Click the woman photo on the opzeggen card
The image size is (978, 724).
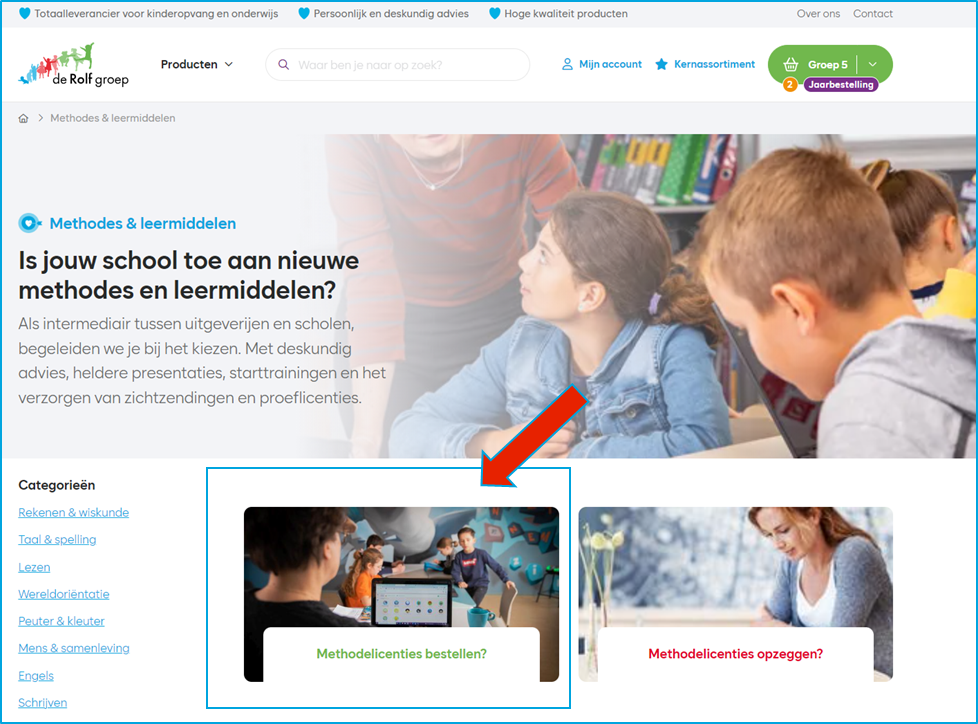pos(735,567)
